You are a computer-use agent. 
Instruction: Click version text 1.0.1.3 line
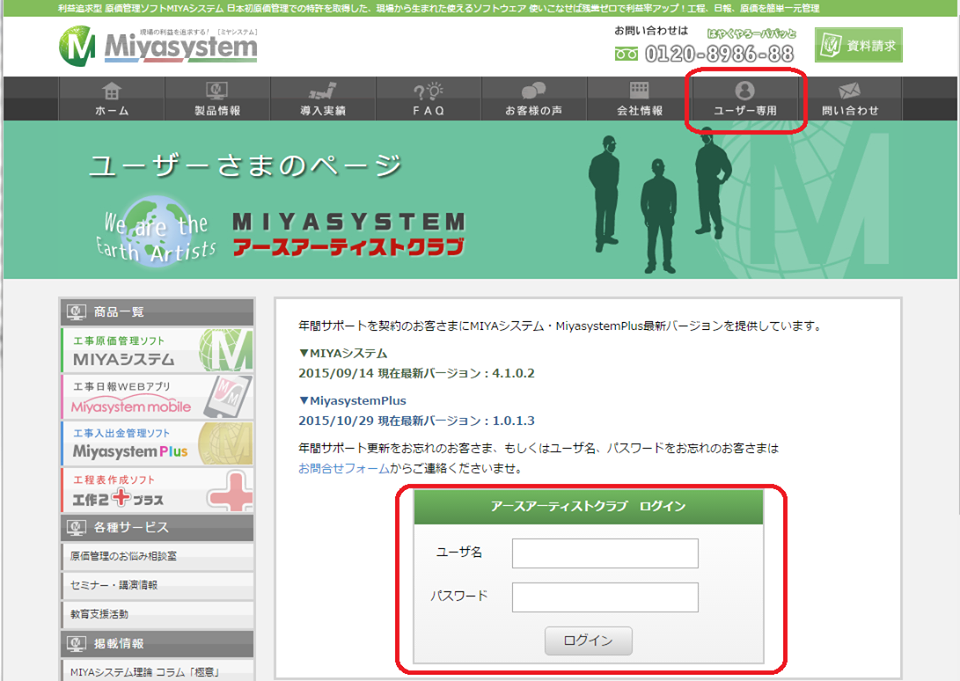point(416,421)
